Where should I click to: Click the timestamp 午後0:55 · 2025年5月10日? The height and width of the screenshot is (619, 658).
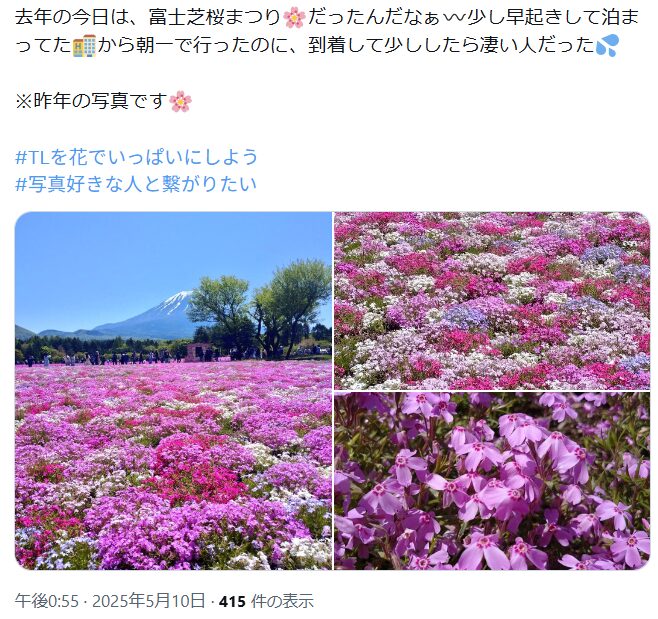coord(110,601)
